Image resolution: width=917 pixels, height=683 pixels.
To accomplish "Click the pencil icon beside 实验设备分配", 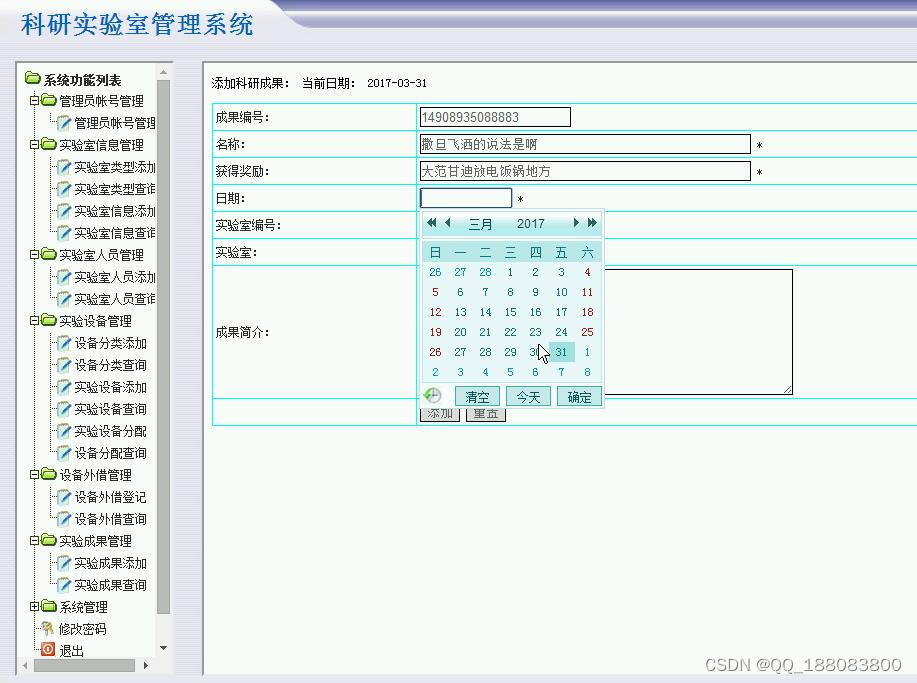I will point(62,431).
